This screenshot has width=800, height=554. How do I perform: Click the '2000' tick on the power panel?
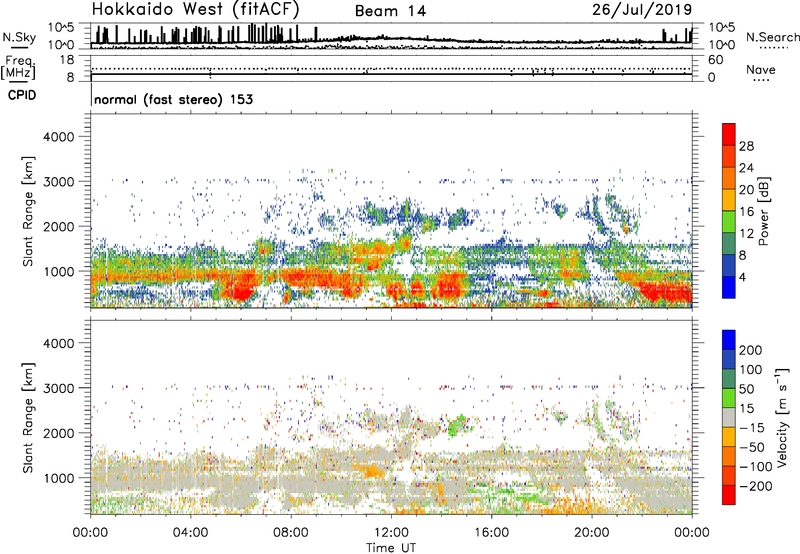58,227
